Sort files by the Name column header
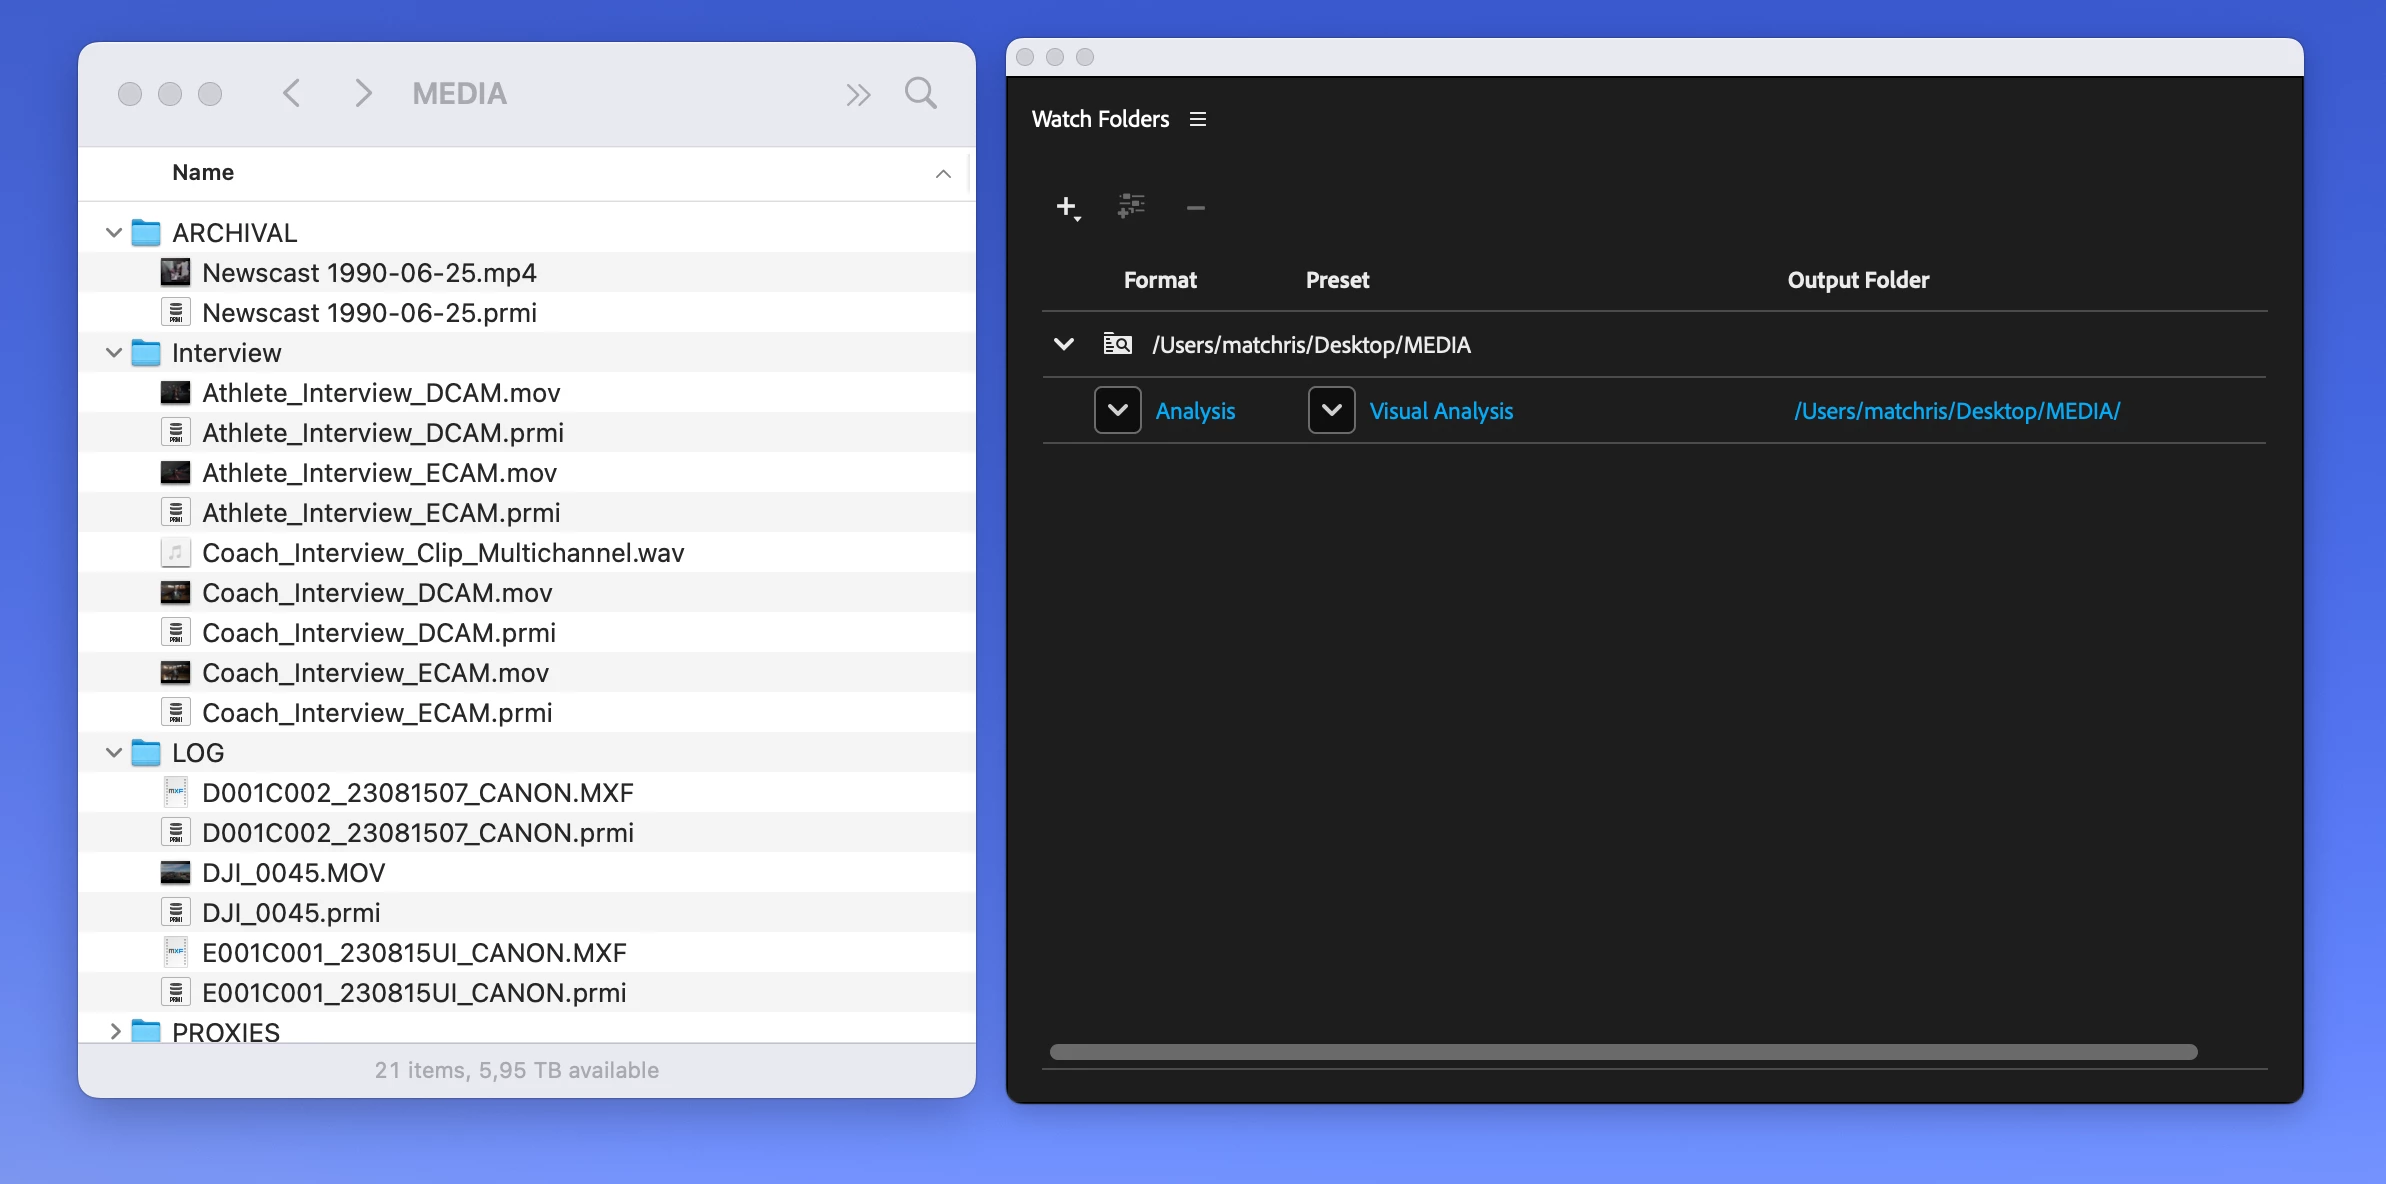 (x=203, y=172)
